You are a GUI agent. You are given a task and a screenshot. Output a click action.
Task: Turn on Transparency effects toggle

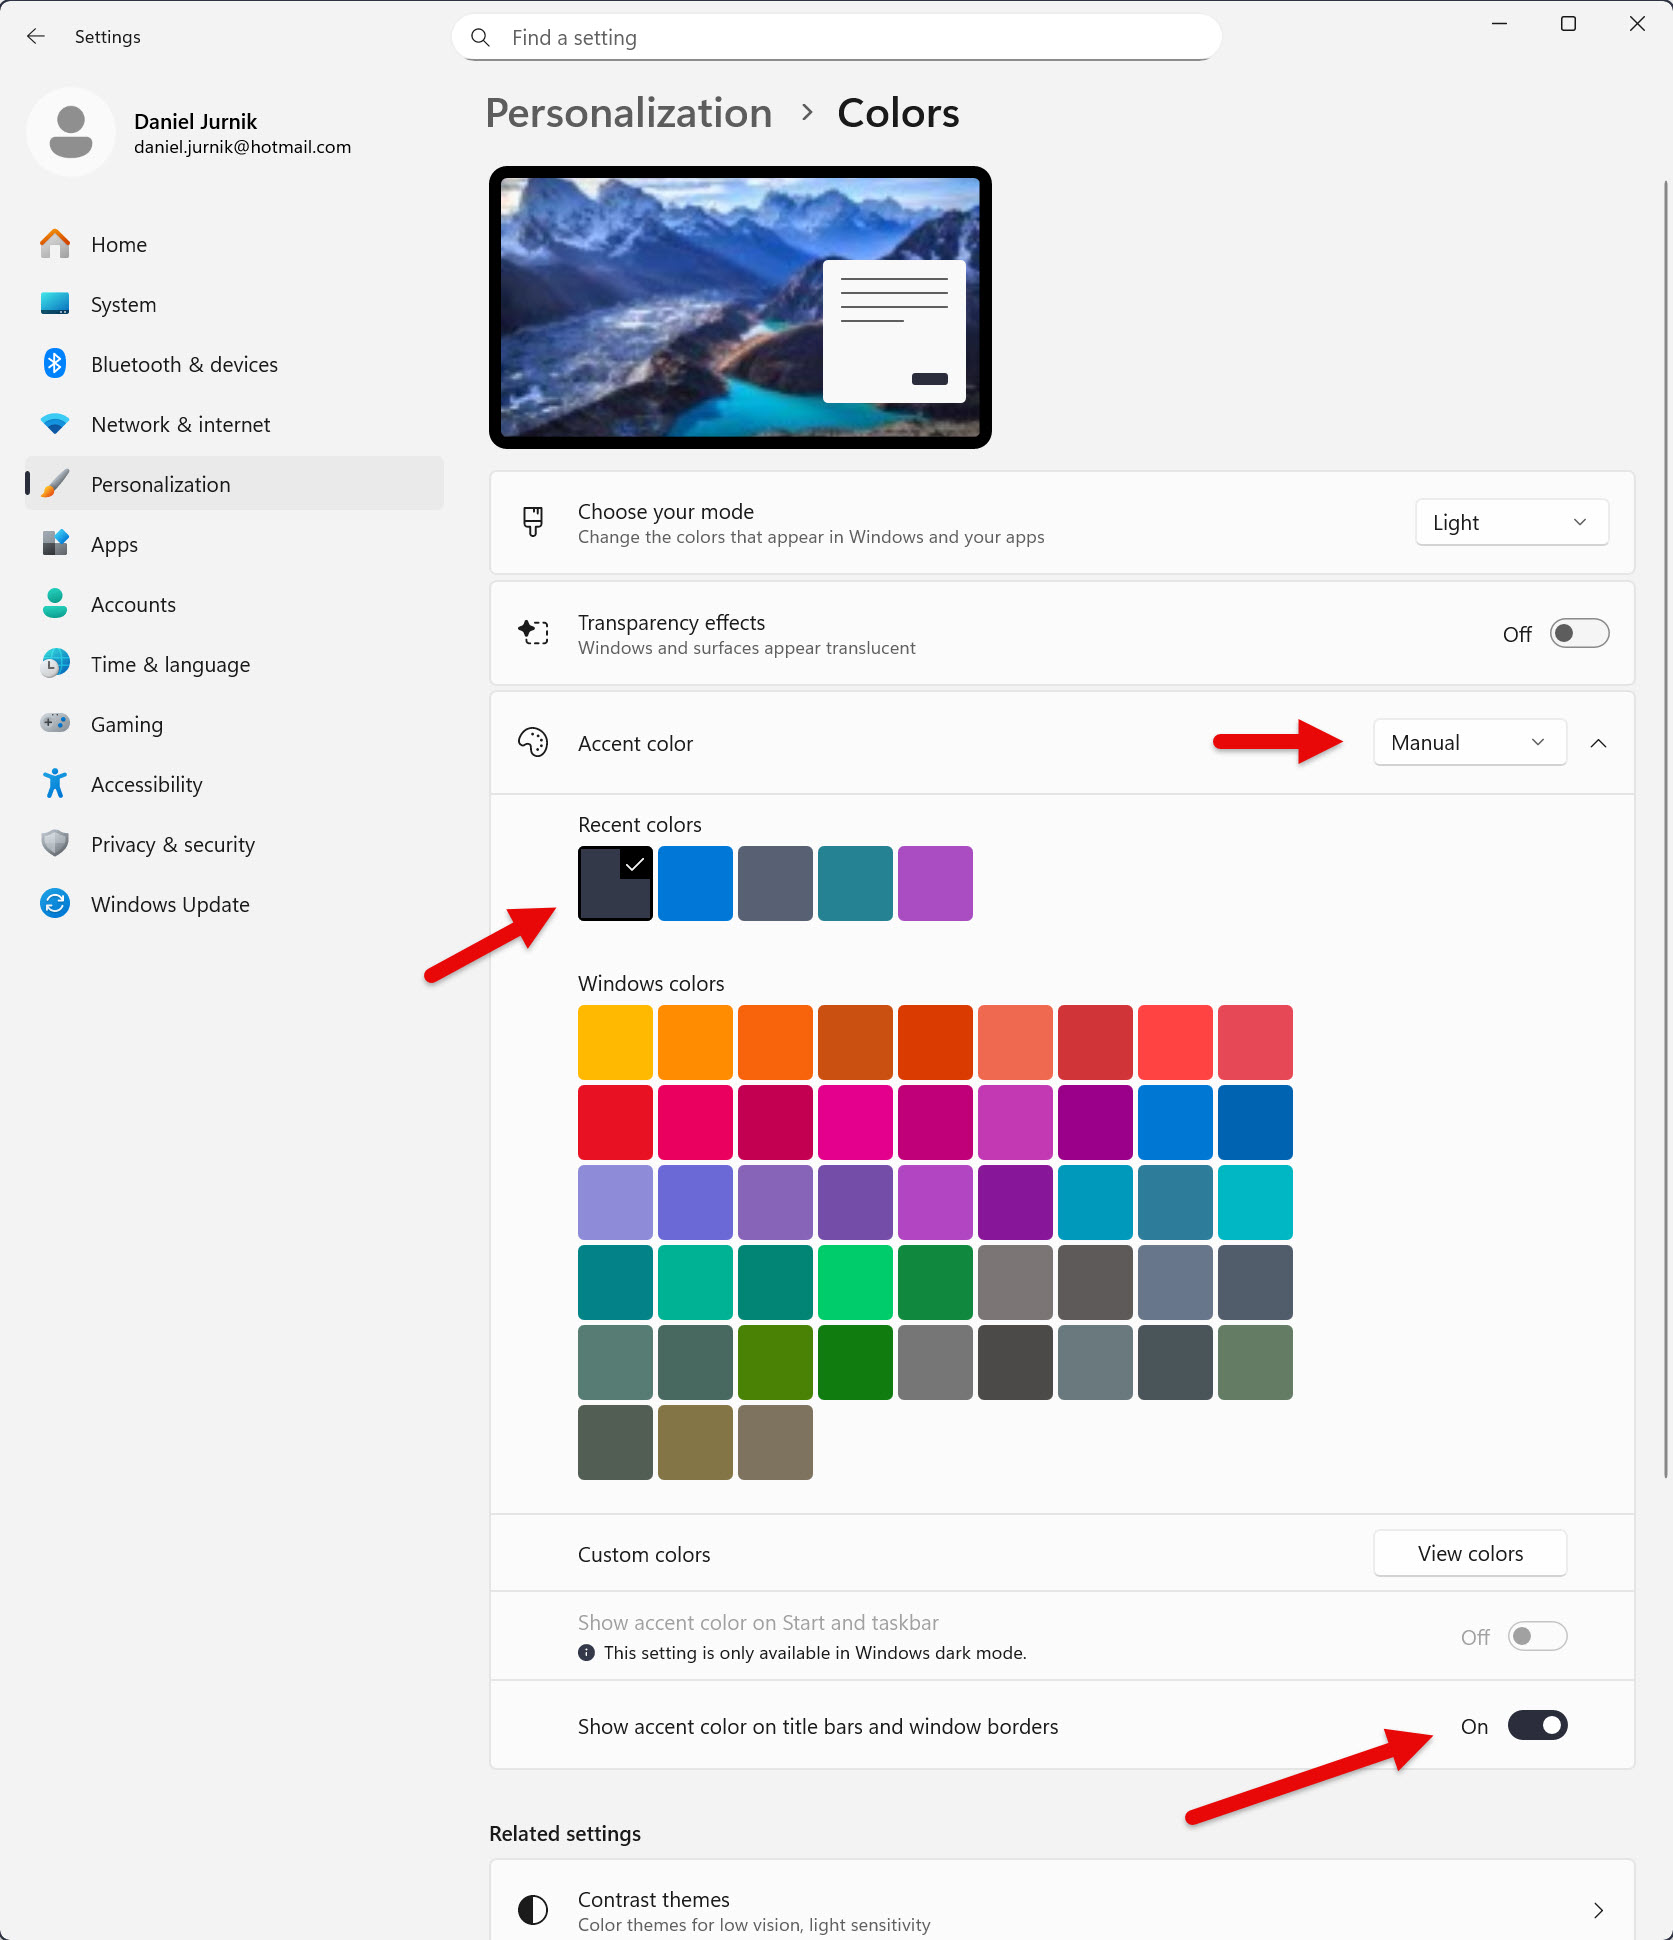click(x=1579, y=633)
